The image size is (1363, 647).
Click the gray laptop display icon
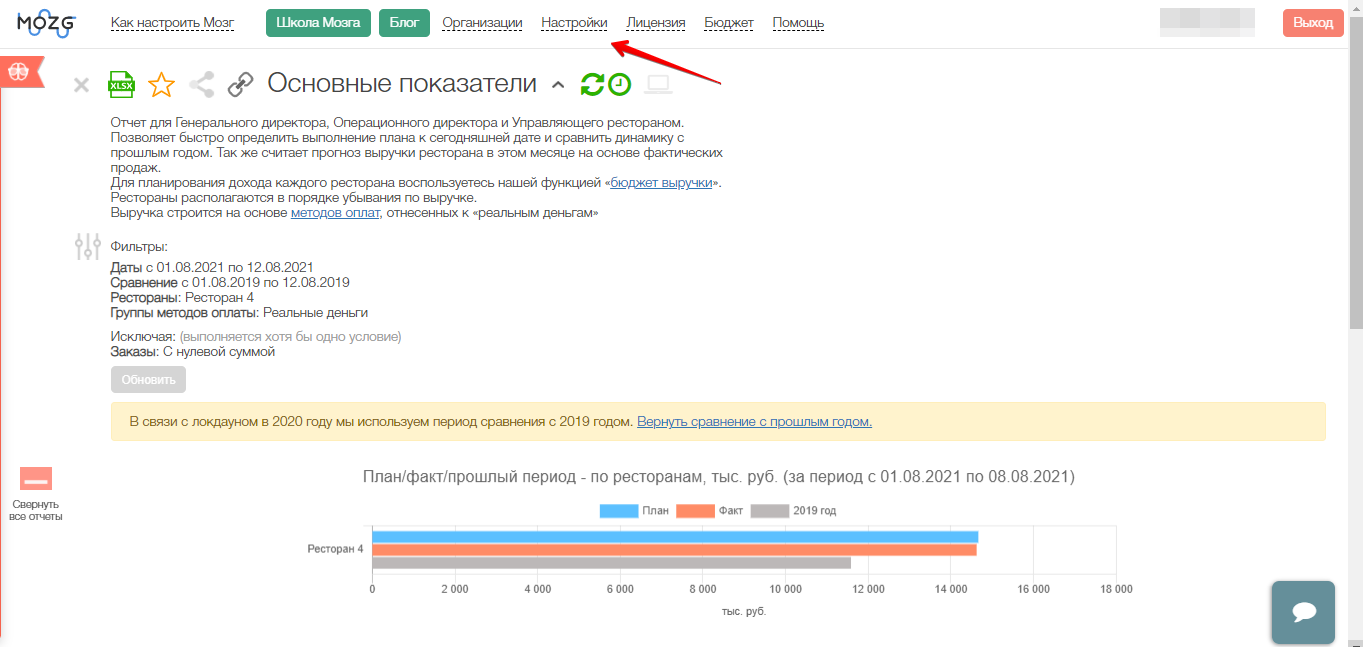tap(658, 85)
